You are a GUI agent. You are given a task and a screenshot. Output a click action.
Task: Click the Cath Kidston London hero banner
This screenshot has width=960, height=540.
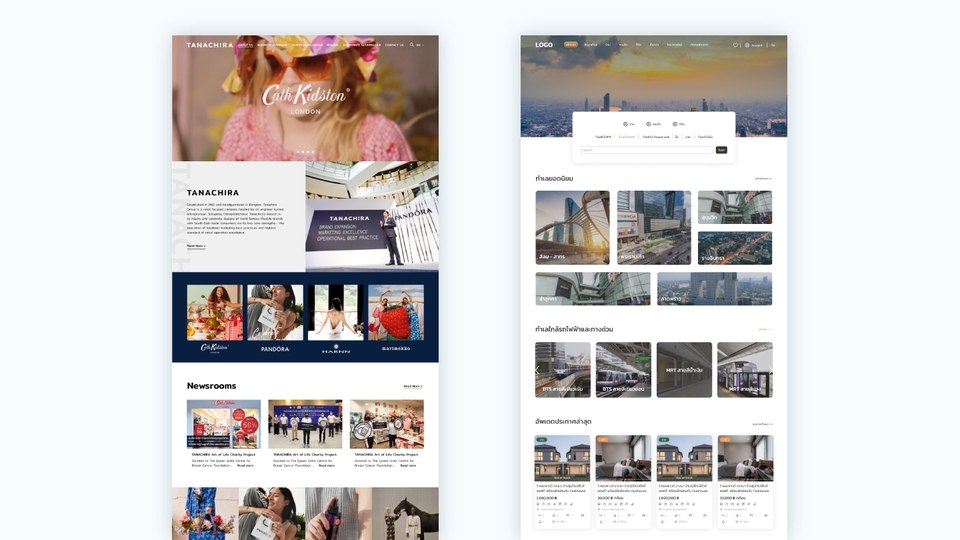click(x=305, y=98)
